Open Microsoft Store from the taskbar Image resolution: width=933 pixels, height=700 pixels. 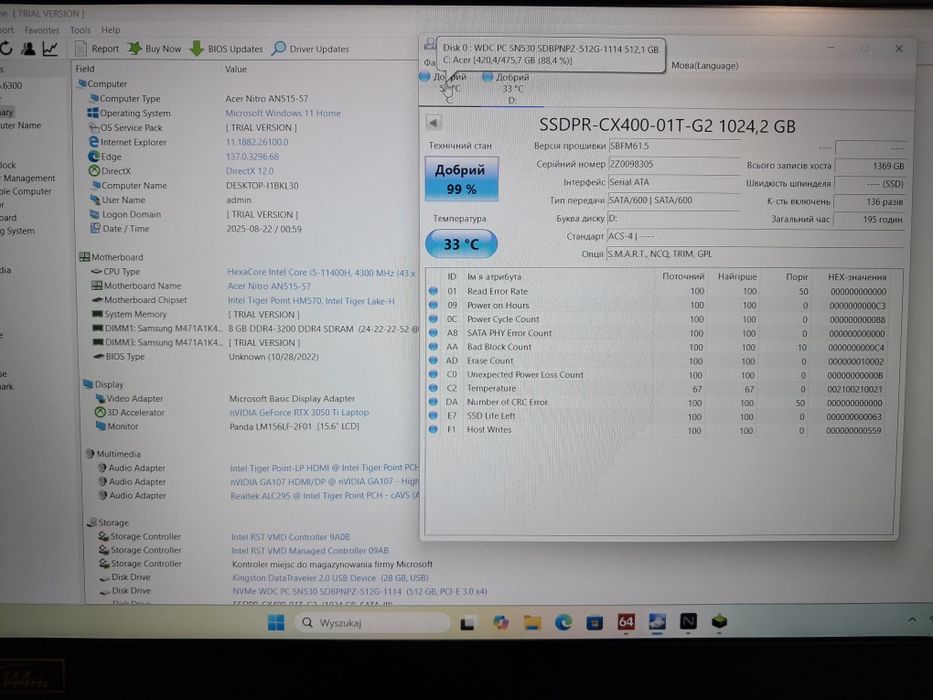[594, 623]
